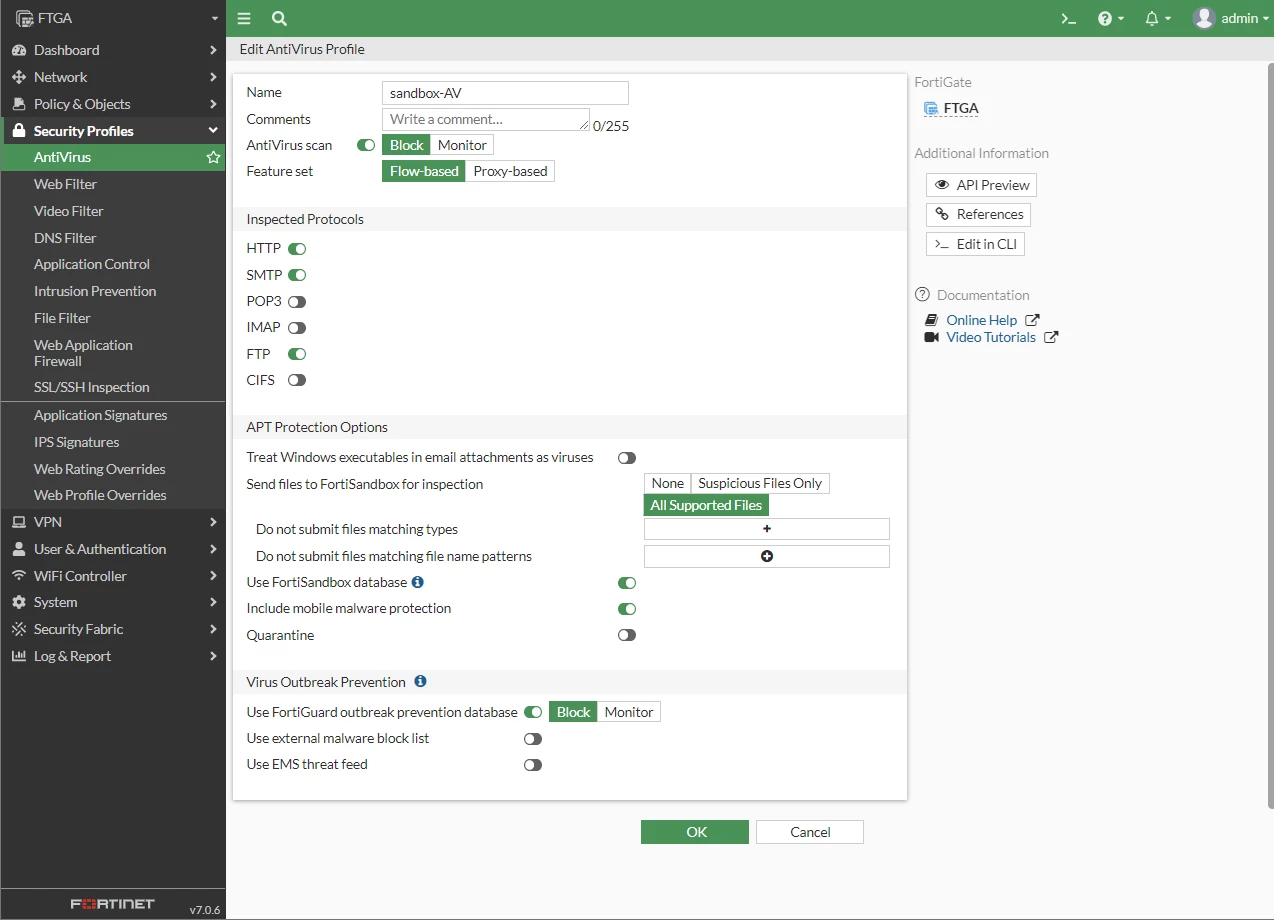
Task: Enable POP3 protocol inspection
Action: click(297, 301)
